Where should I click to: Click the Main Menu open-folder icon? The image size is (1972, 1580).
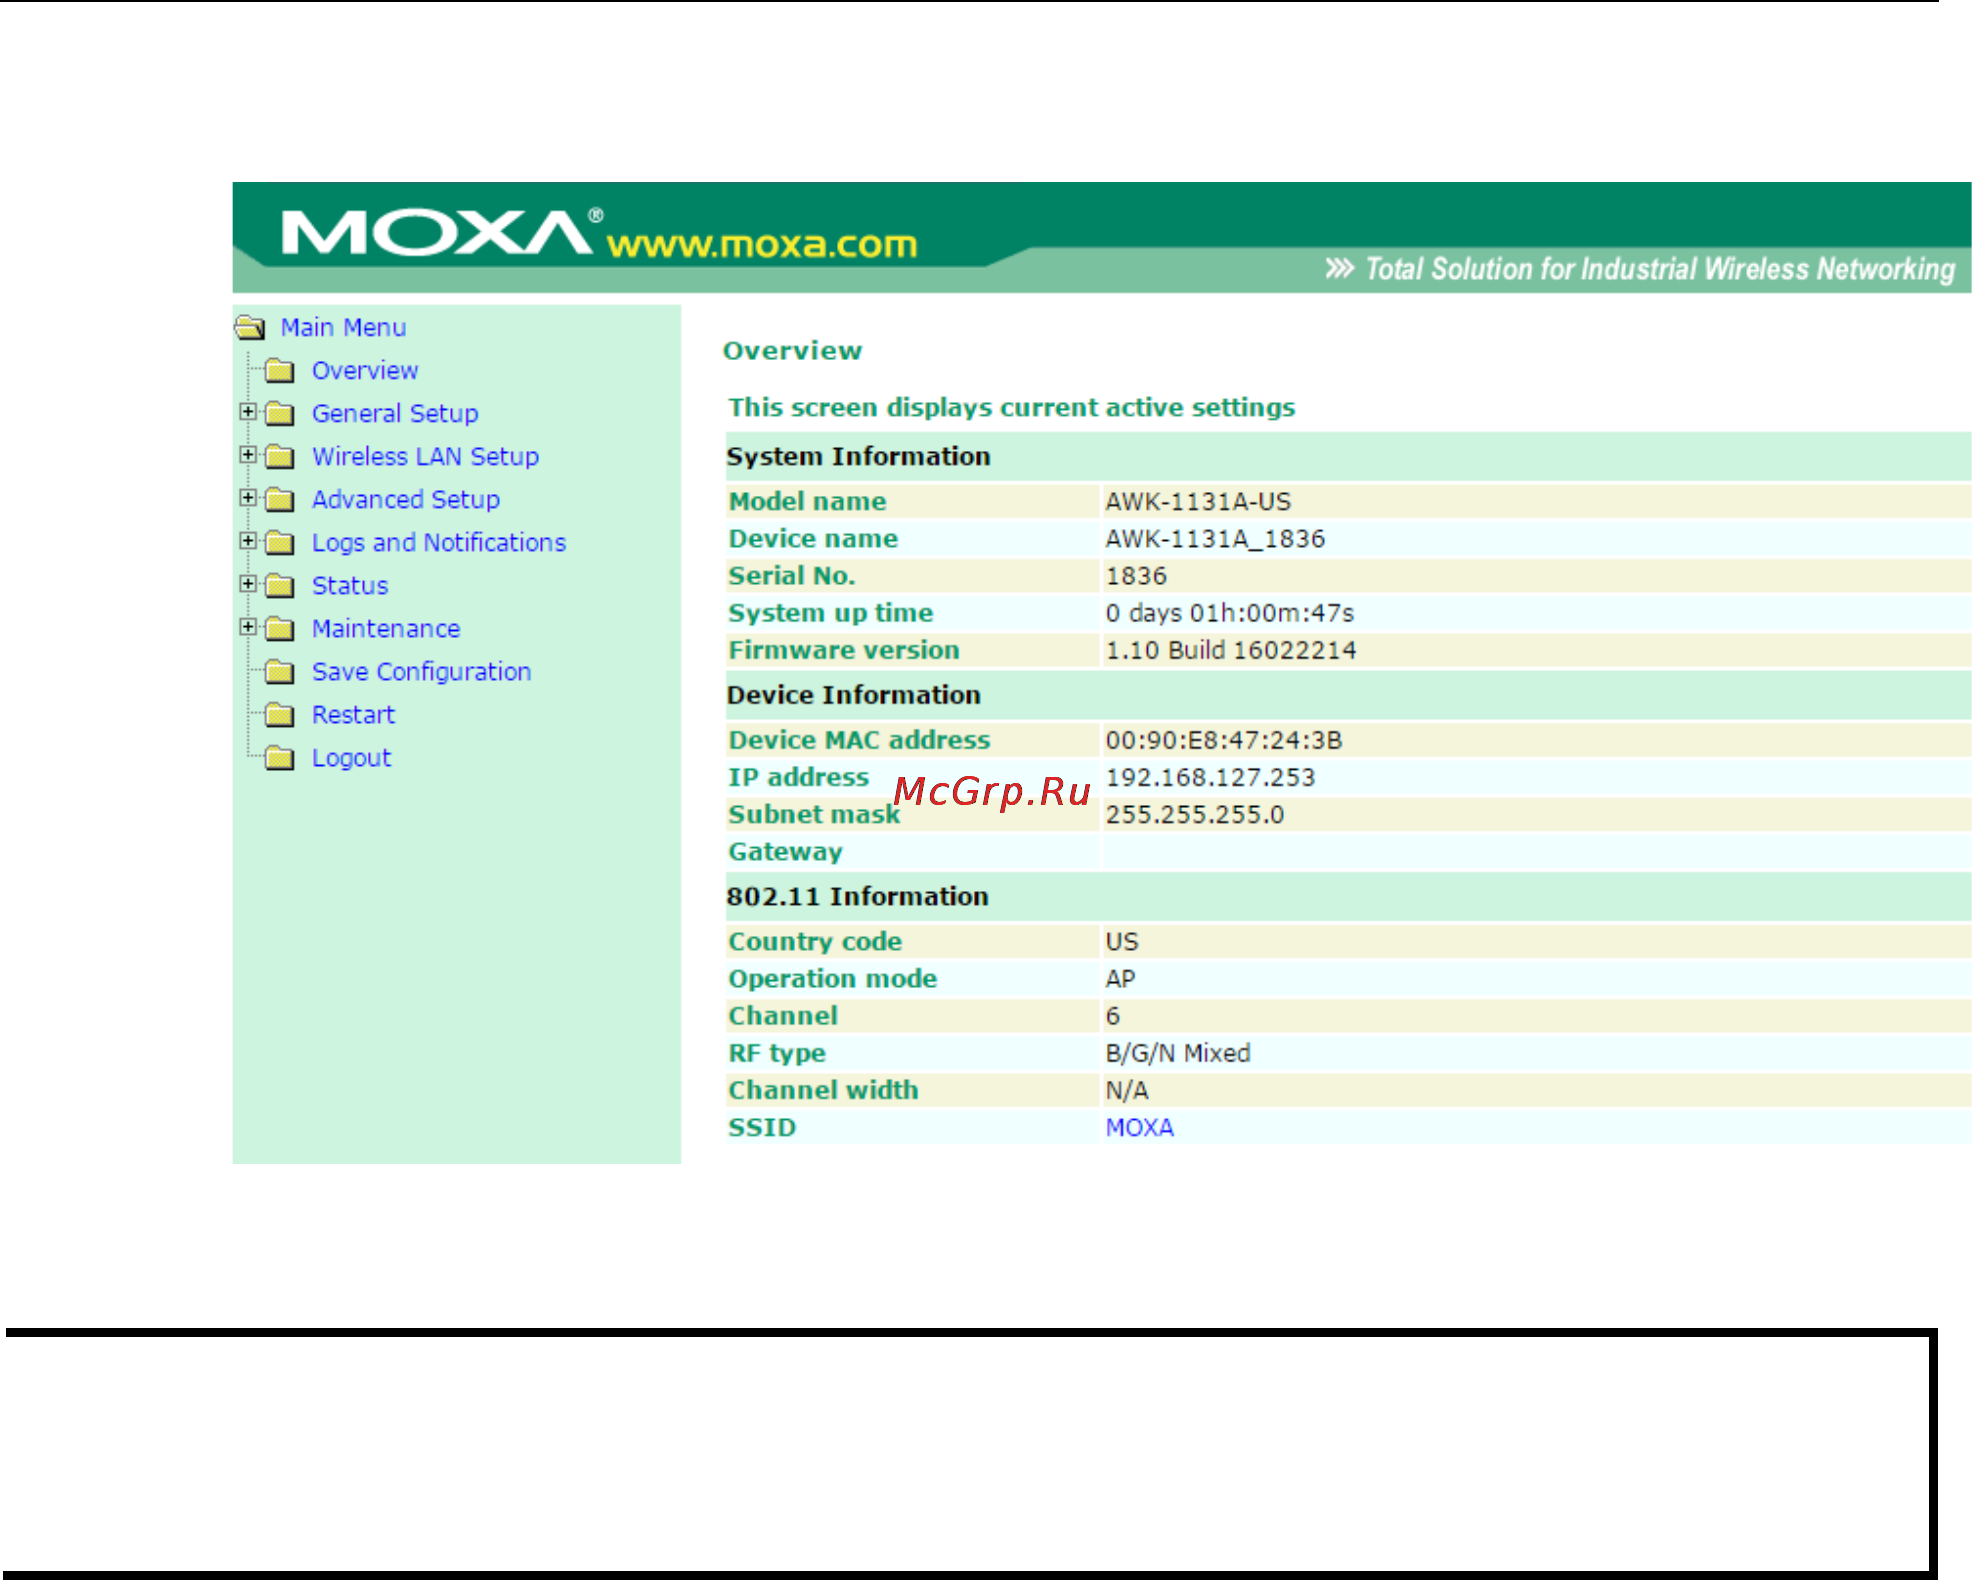tap(250, 327)
